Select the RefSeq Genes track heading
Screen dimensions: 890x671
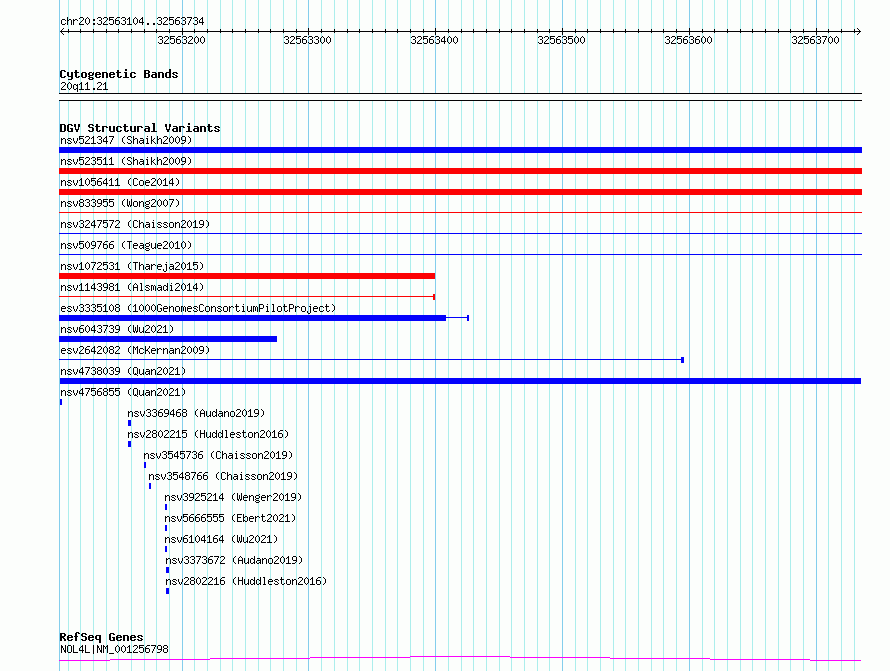click(x=101, y=637)
